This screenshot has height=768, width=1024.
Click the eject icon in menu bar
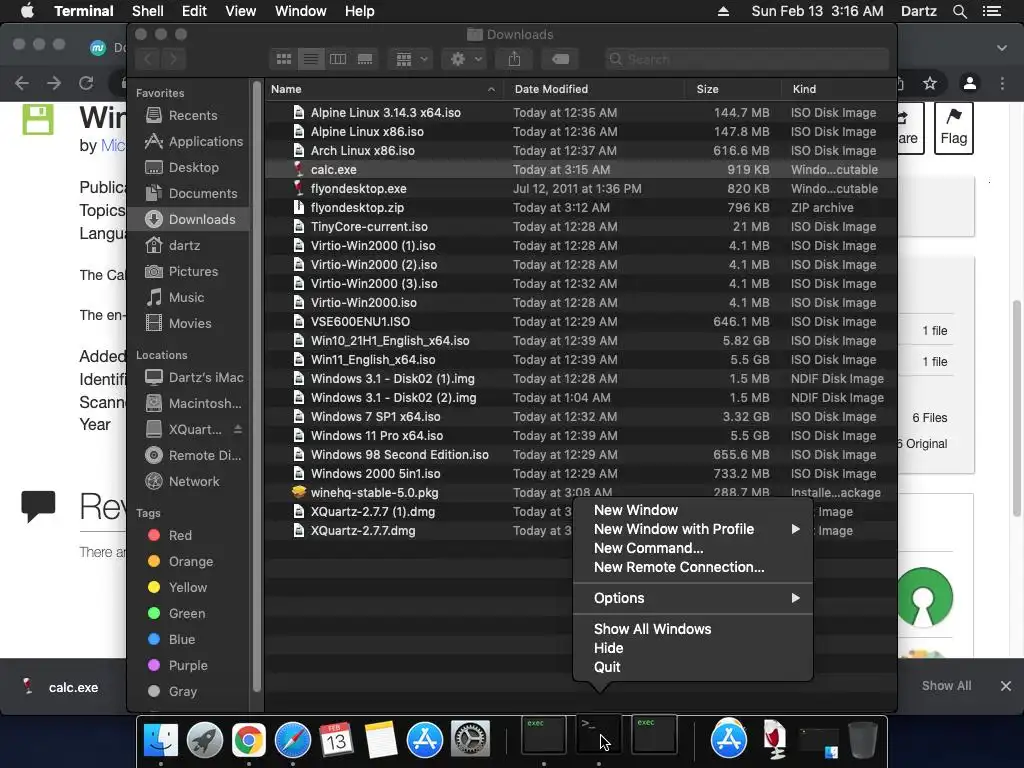pyautogui.click(x=724, y=11)
